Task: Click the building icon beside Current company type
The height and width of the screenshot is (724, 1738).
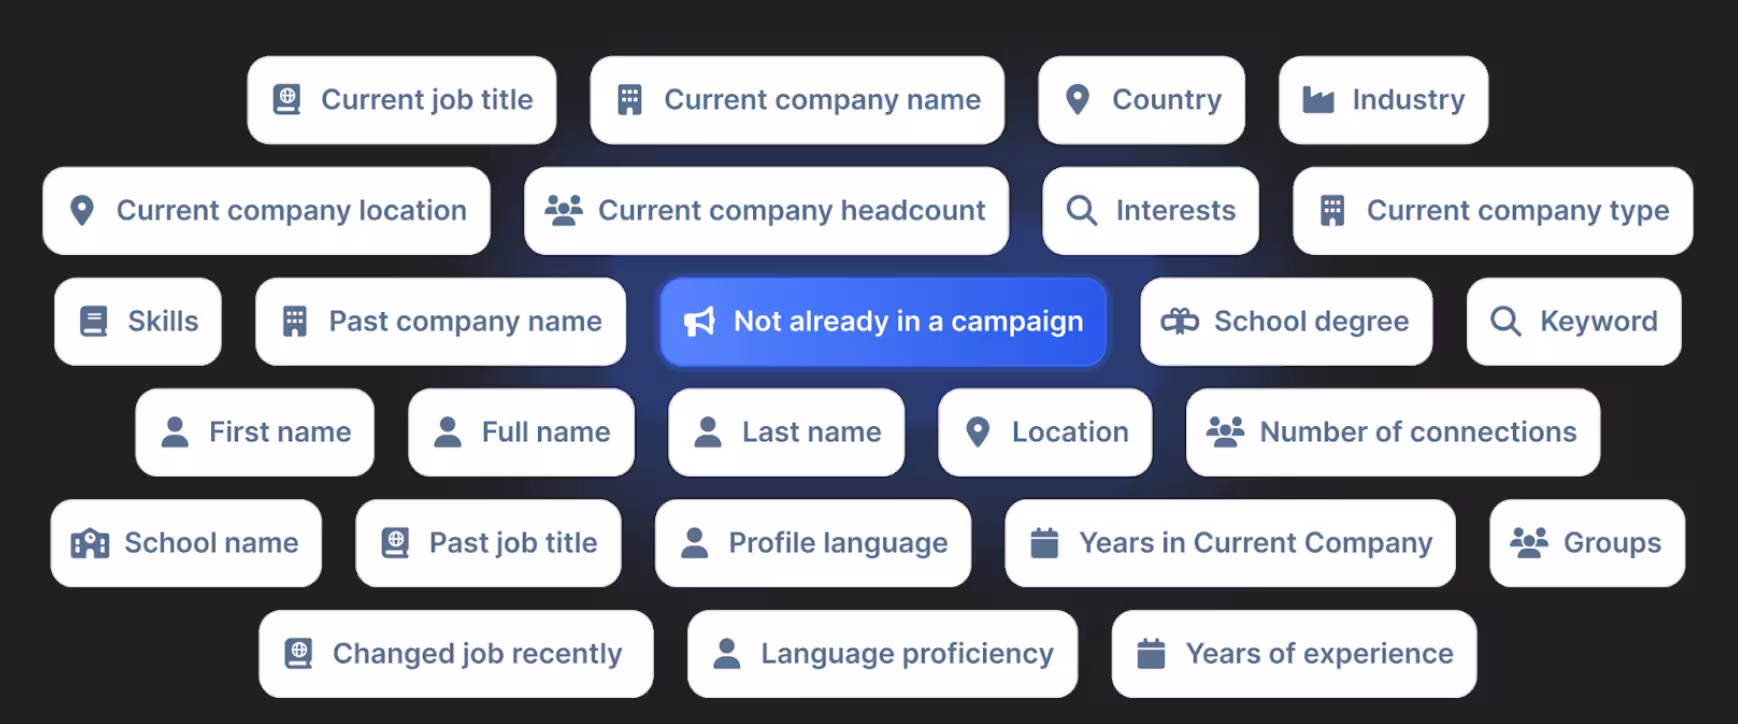Action: coord(1332,211)
